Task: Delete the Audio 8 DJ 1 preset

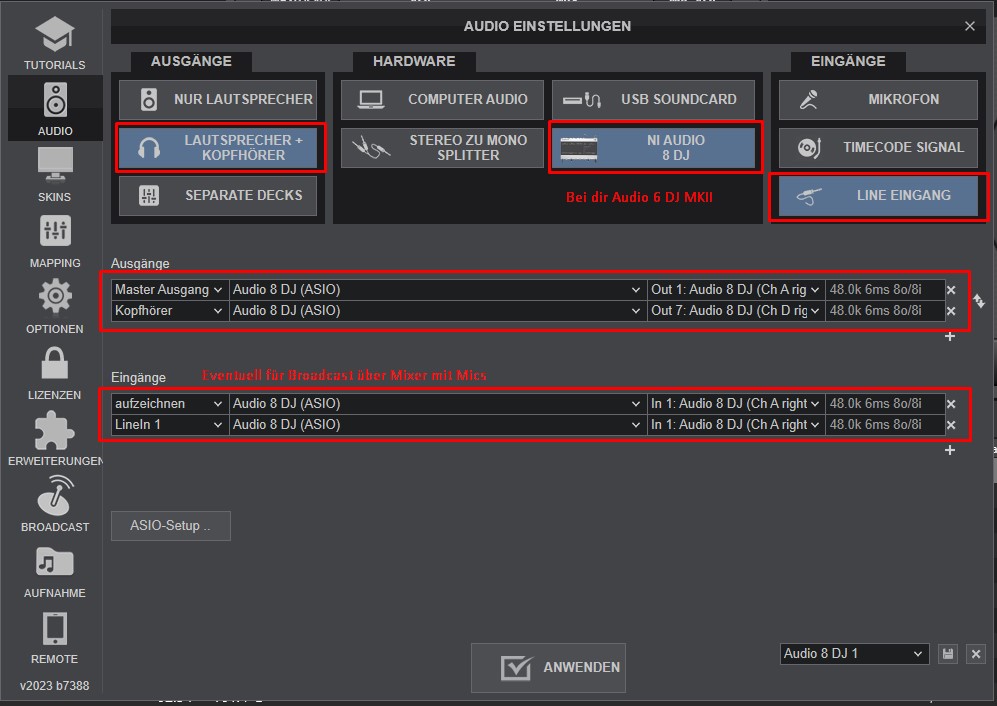Action: (x=976, y=654)
